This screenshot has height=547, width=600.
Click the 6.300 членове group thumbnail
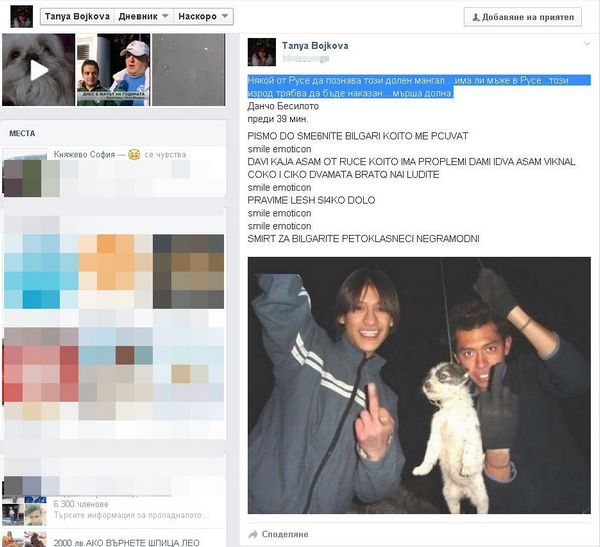pos(35,513)
